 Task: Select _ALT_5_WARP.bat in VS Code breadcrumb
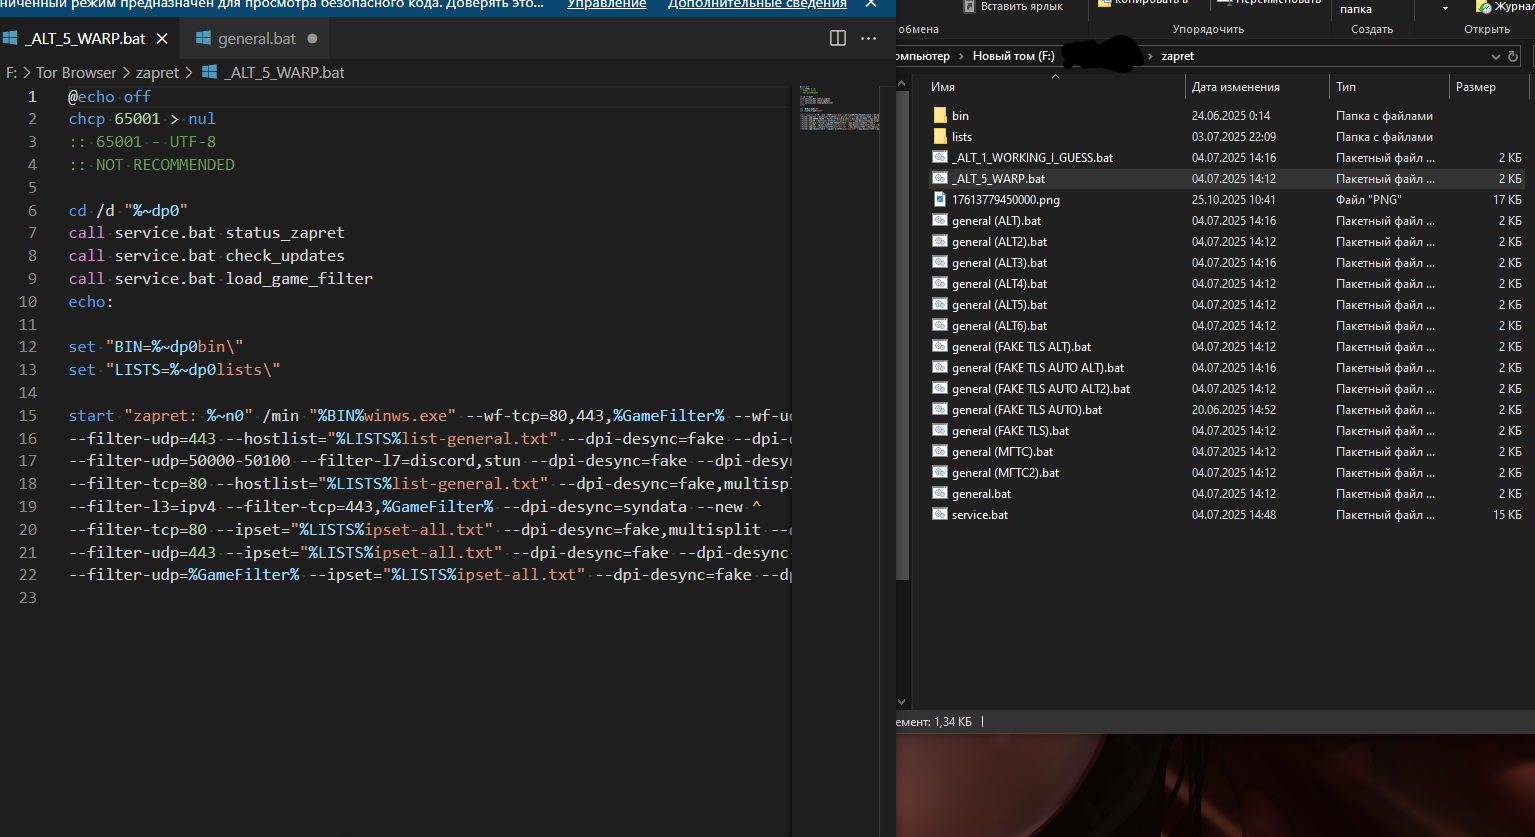(x=284, y=72)
